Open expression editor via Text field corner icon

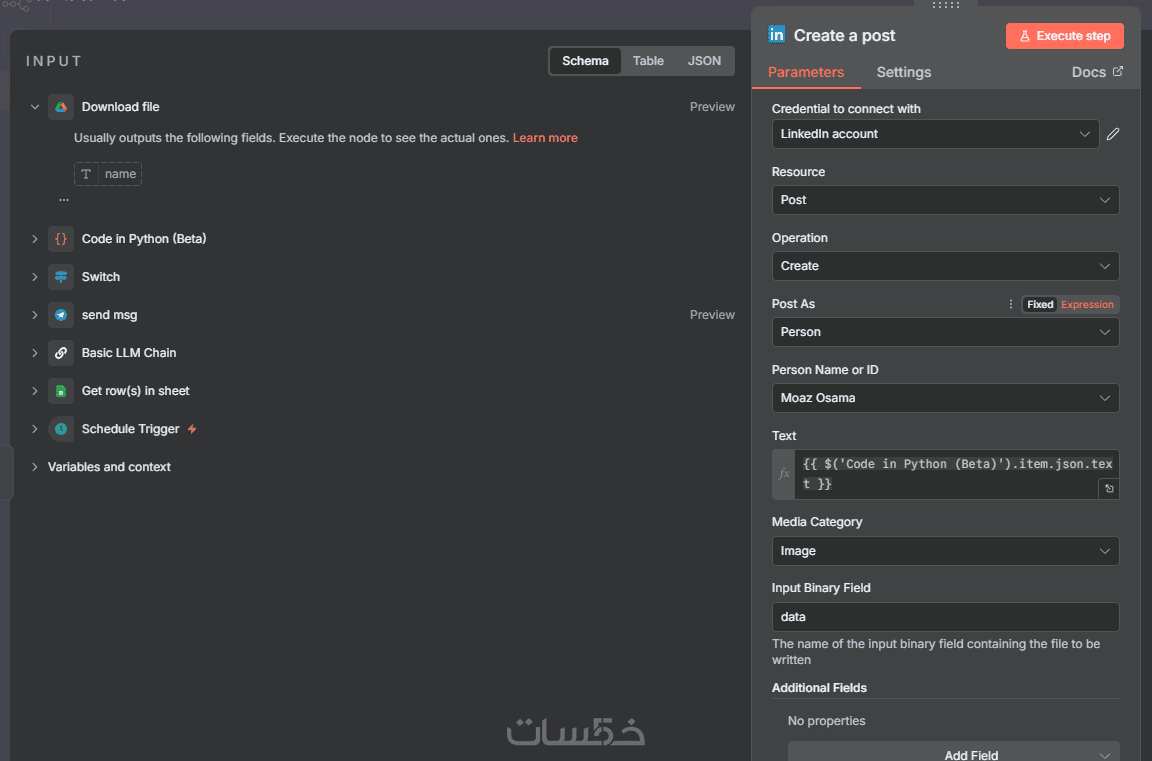1109,488
